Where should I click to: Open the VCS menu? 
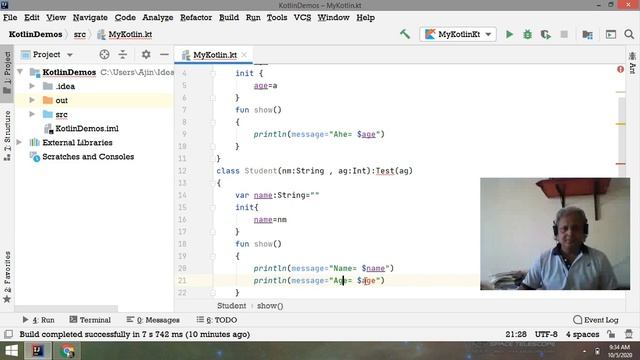pos(302,18)
